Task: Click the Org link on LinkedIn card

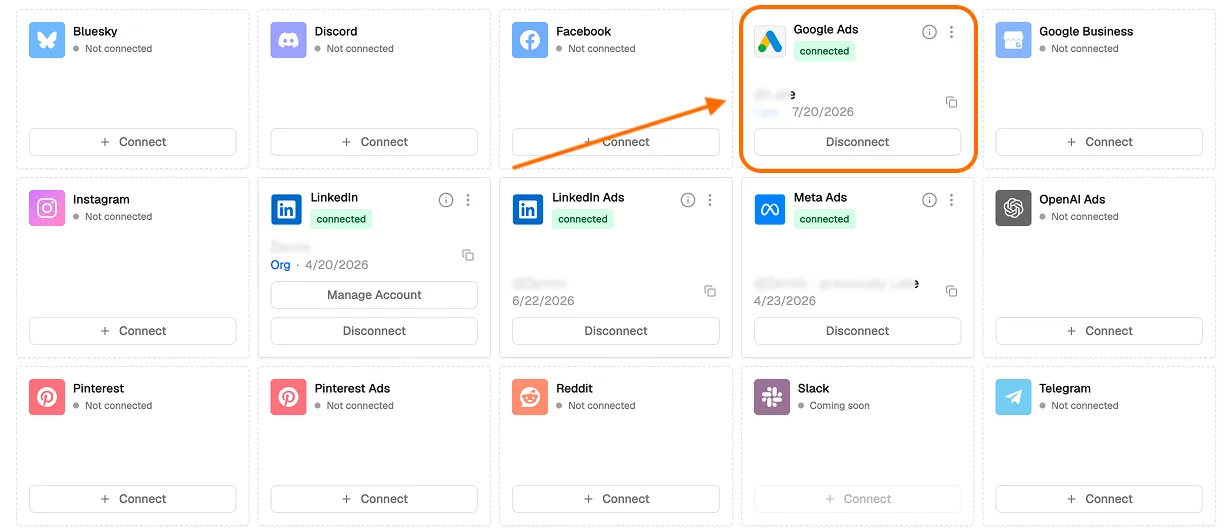Action: (280, 265)
